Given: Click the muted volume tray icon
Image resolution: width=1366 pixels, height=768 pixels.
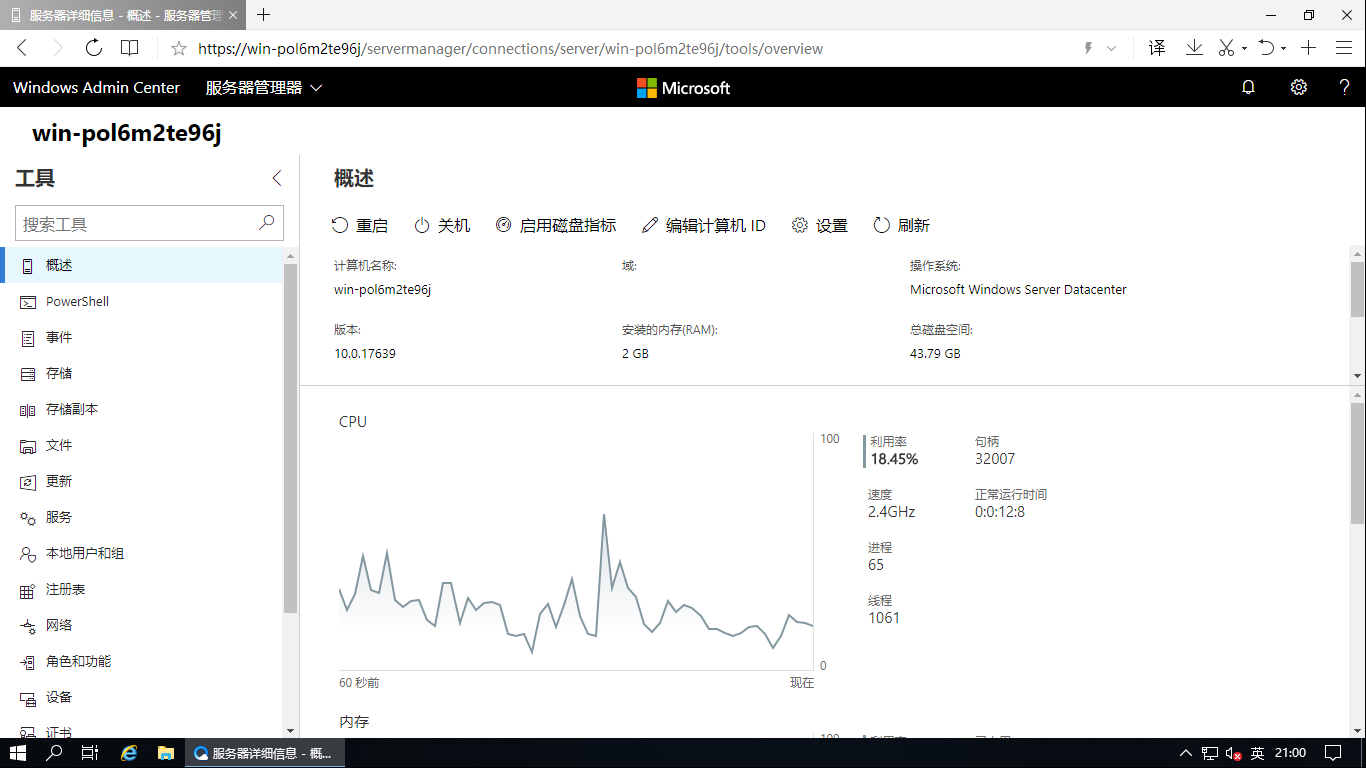Looking at the screenshot, I should 1233,753.
